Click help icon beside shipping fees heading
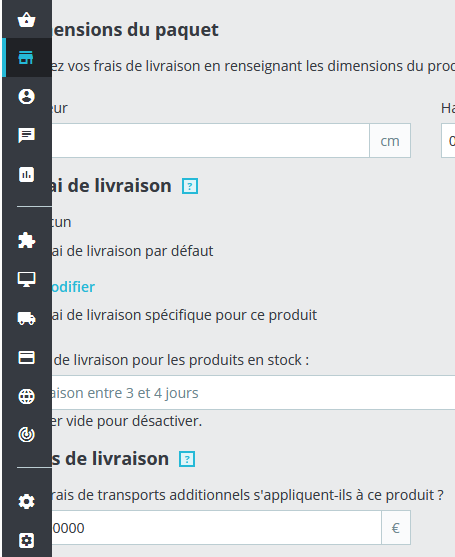Image resolution: width=455 pixels, height=557 pixels. [x=187, y=459]
